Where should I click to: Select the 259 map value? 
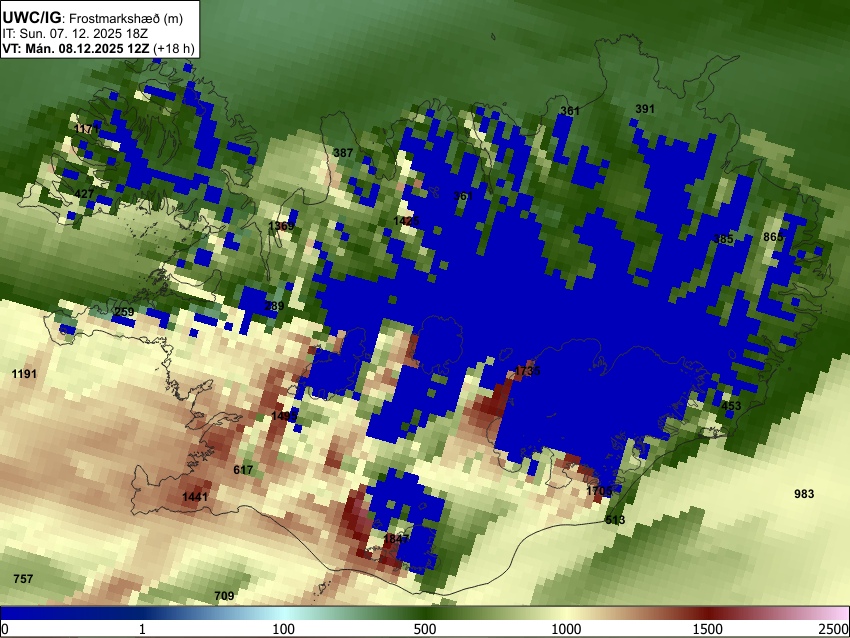(124, 312)
